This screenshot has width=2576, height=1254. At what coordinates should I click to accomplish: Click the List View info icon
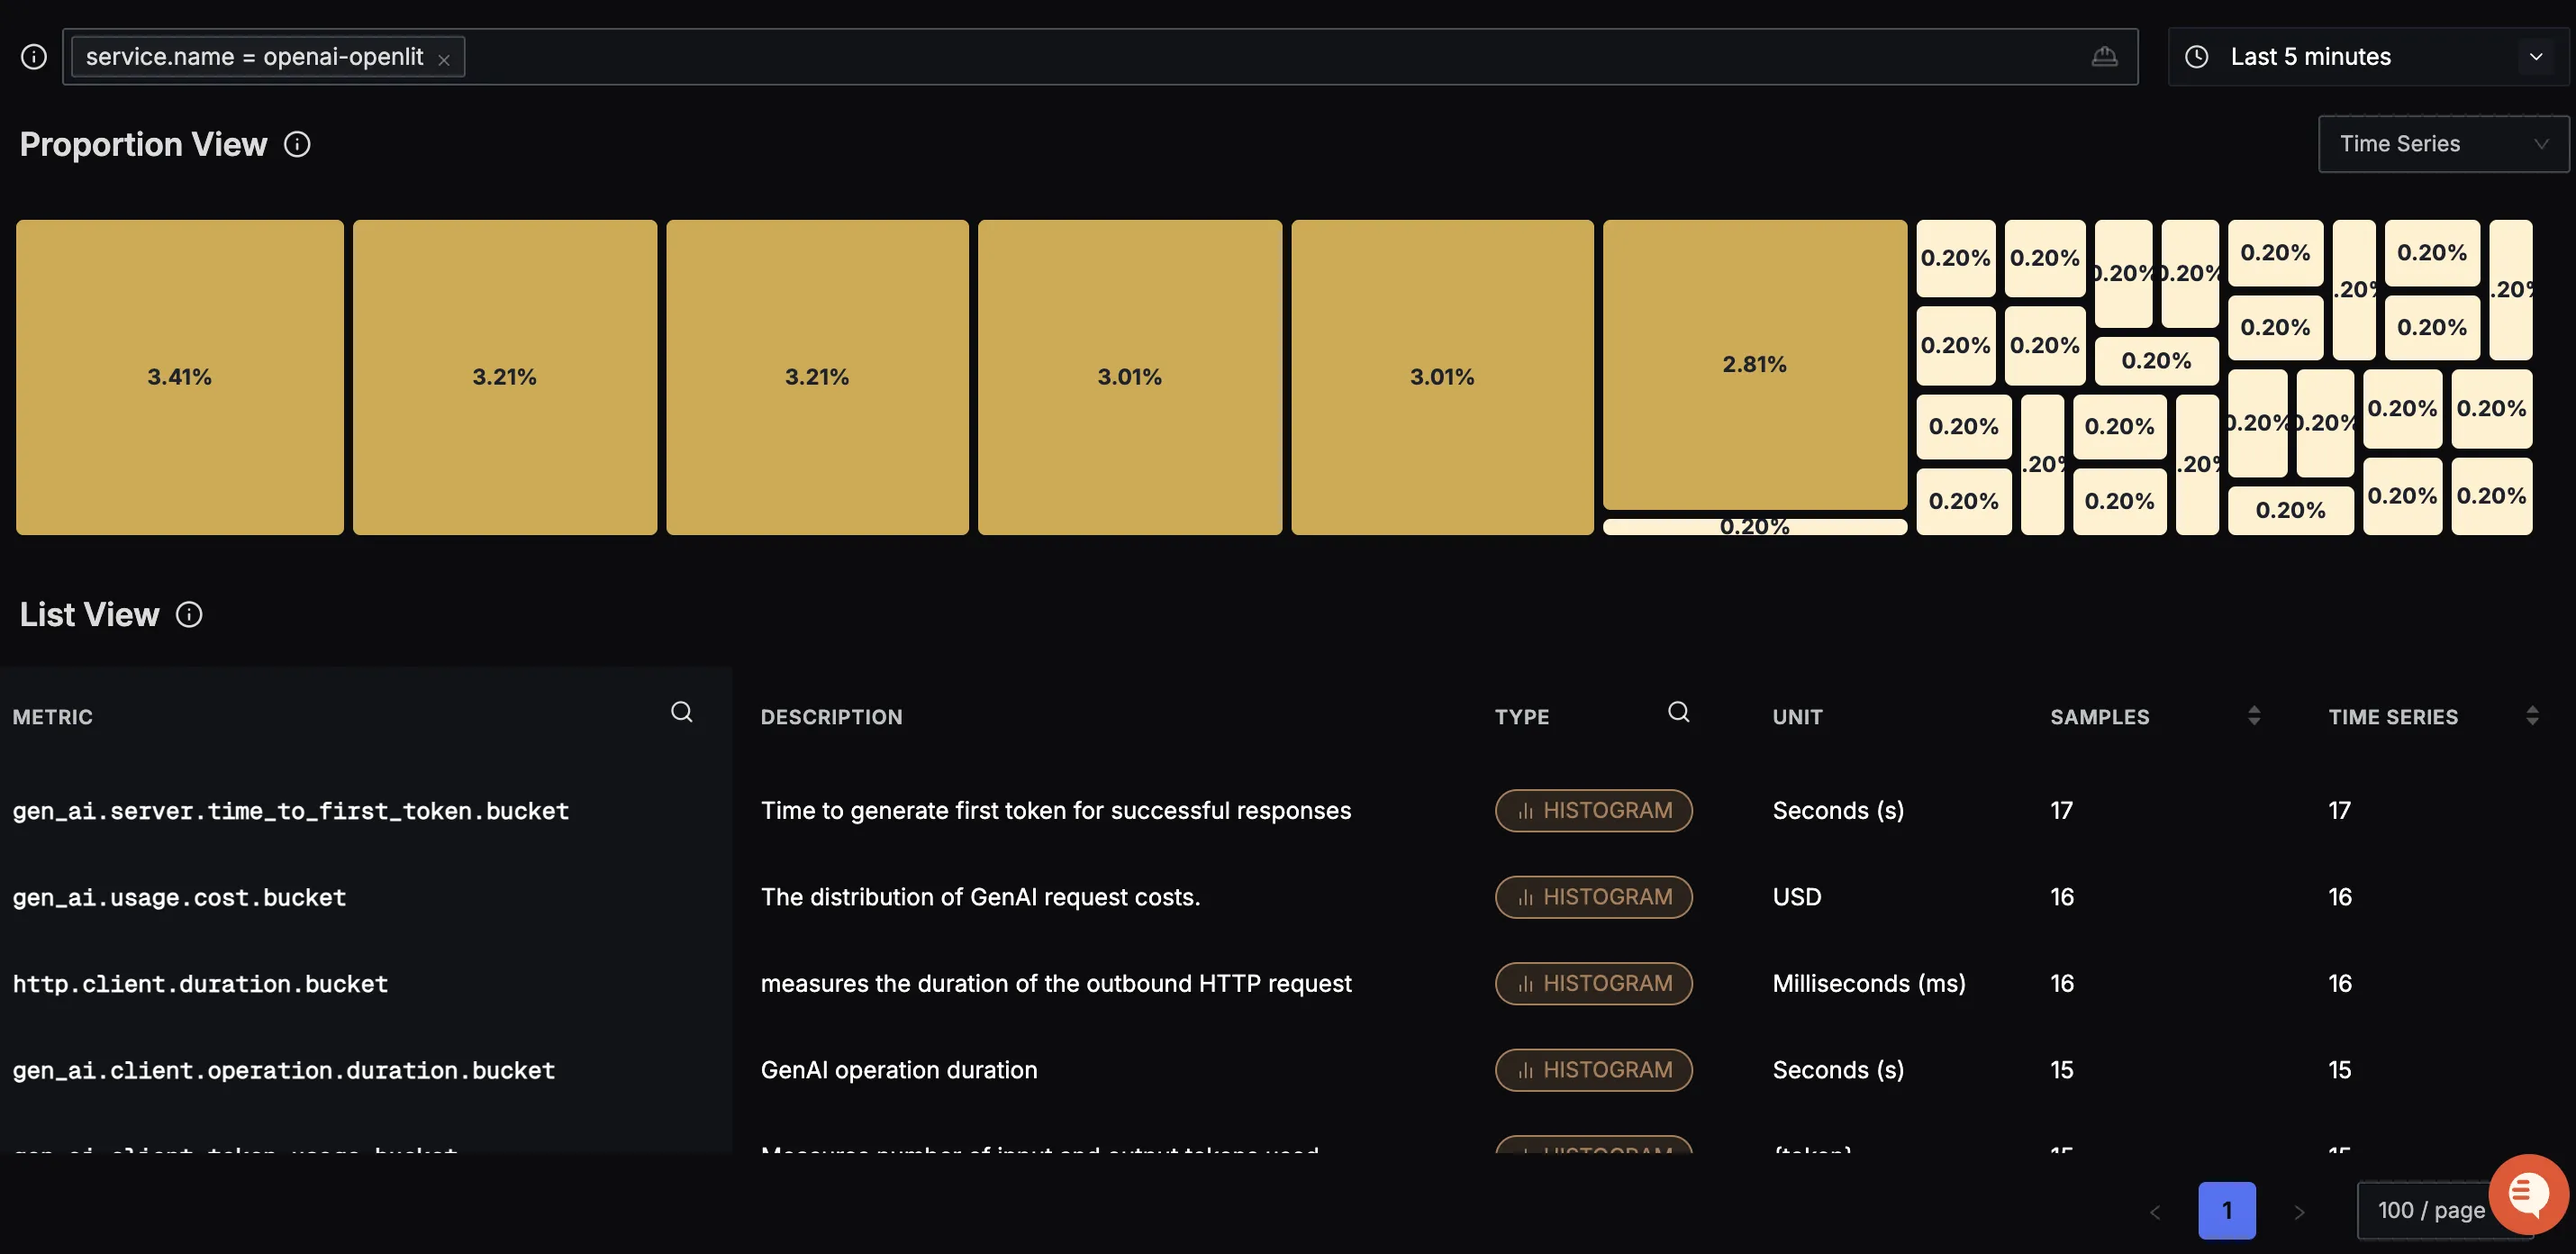[189, 614]
